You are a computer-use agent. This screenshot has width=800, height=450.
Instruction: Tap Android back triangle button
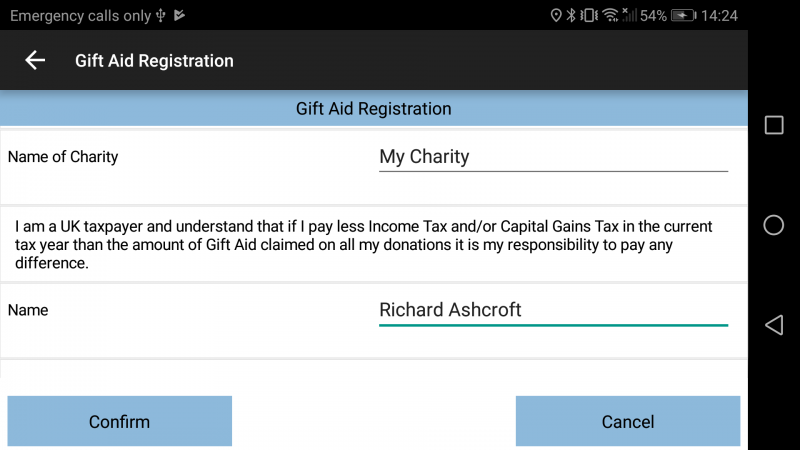point(773,325)
